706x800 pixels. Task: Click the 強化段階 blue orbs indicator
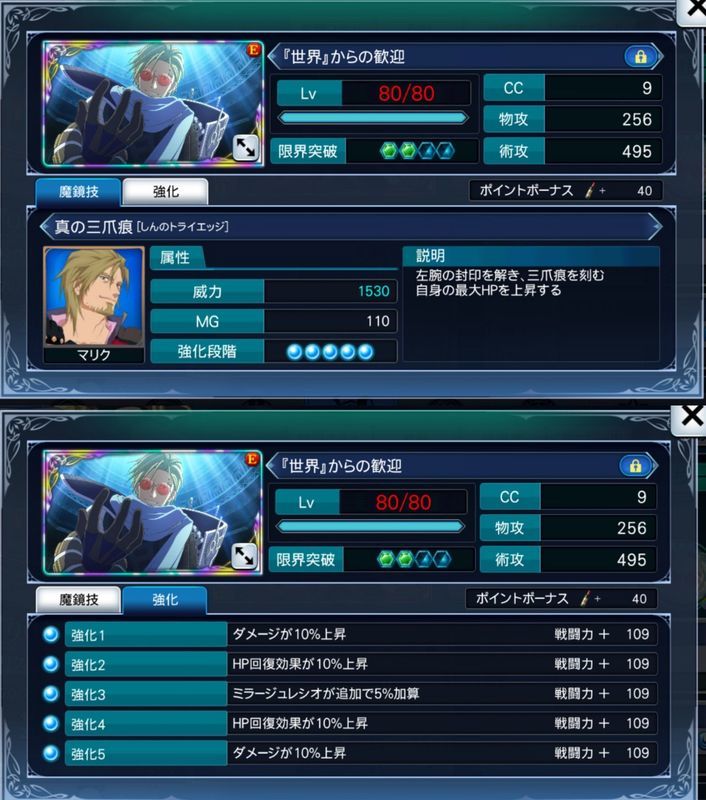(330, 352)
